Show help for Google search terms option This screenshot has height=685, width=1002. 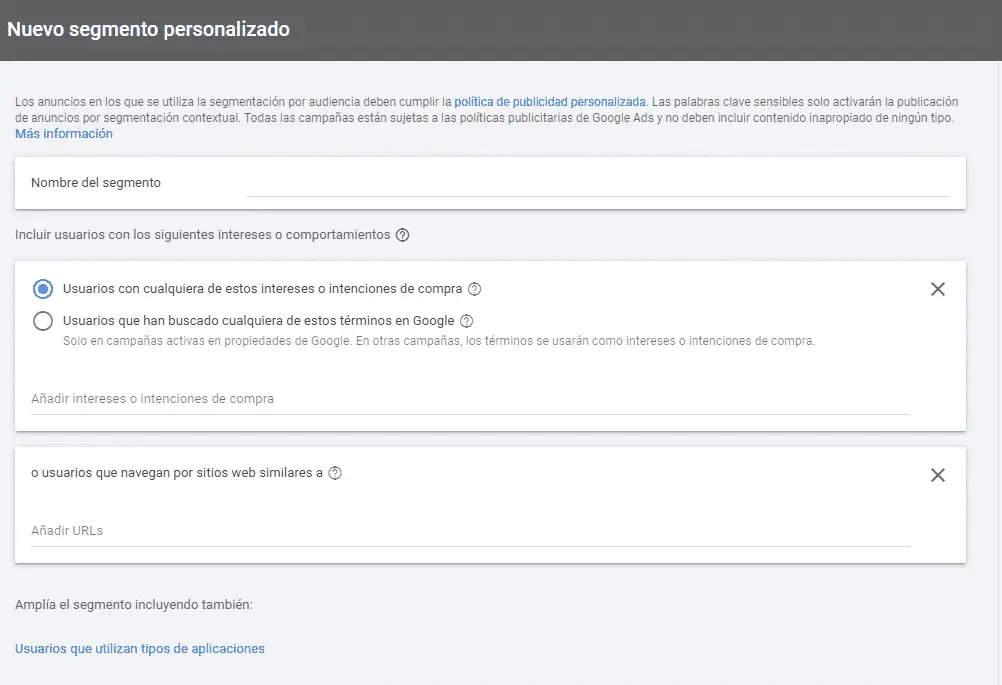coord(466,321)
